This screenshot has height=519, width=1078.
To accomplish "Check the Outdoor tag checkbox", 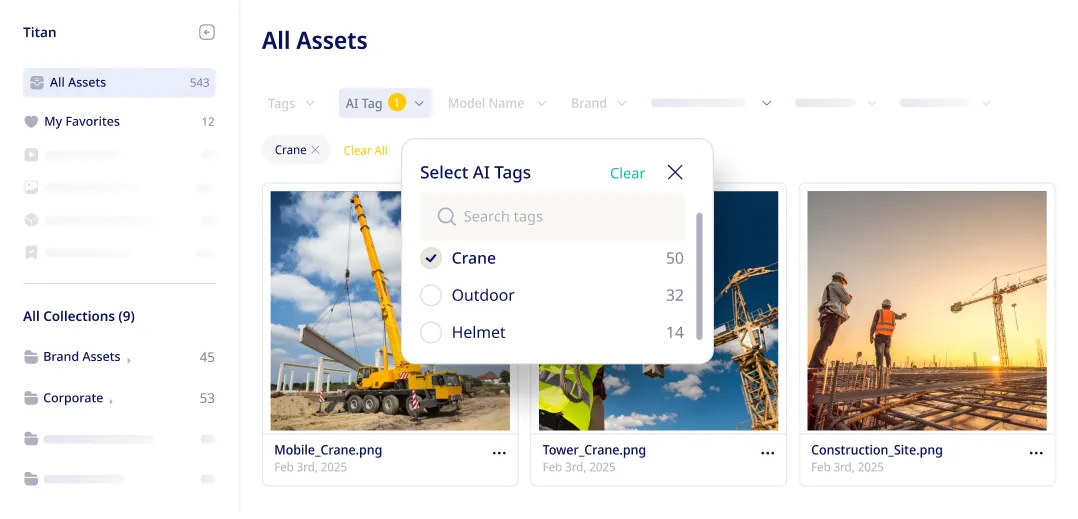I will pos(431,296).
